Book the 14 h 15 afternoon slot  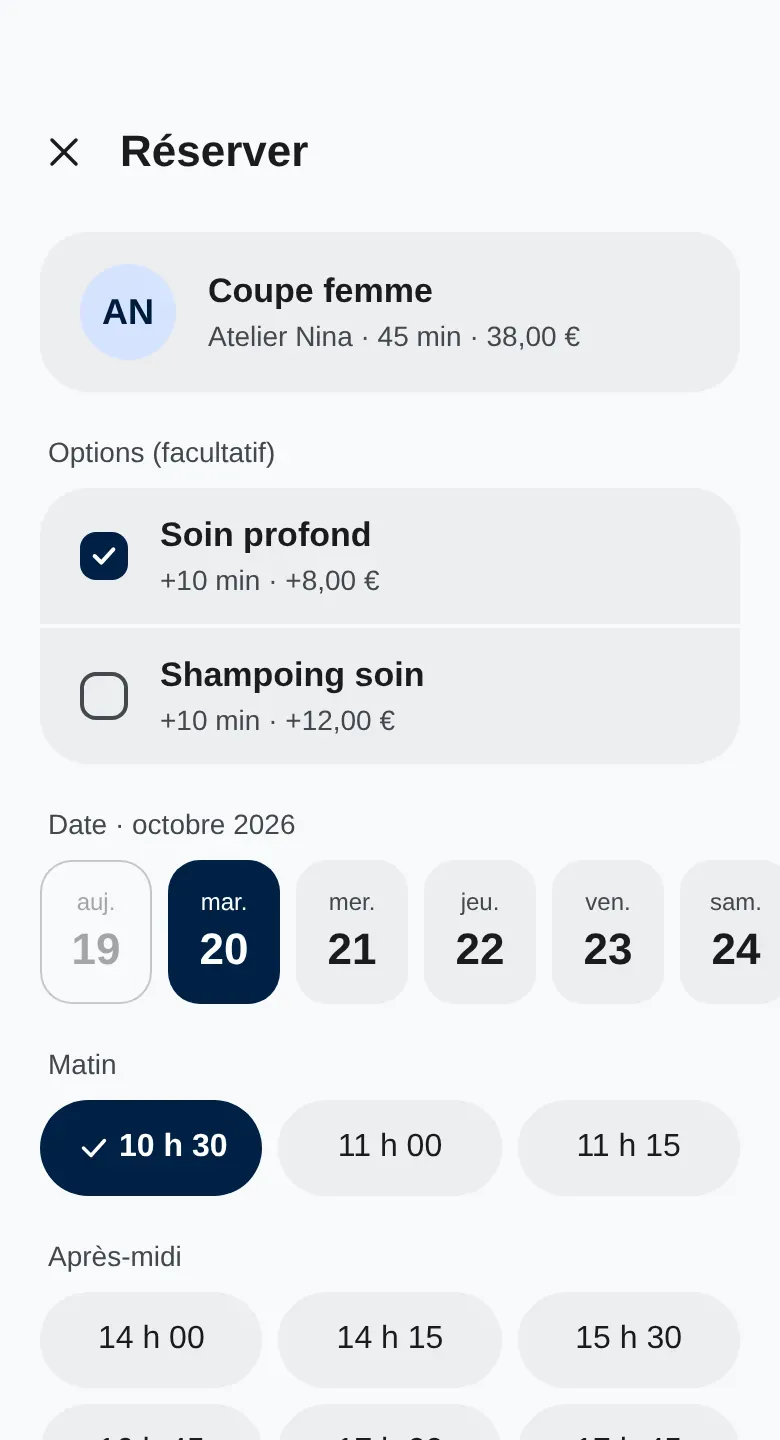click(390, 1340)
